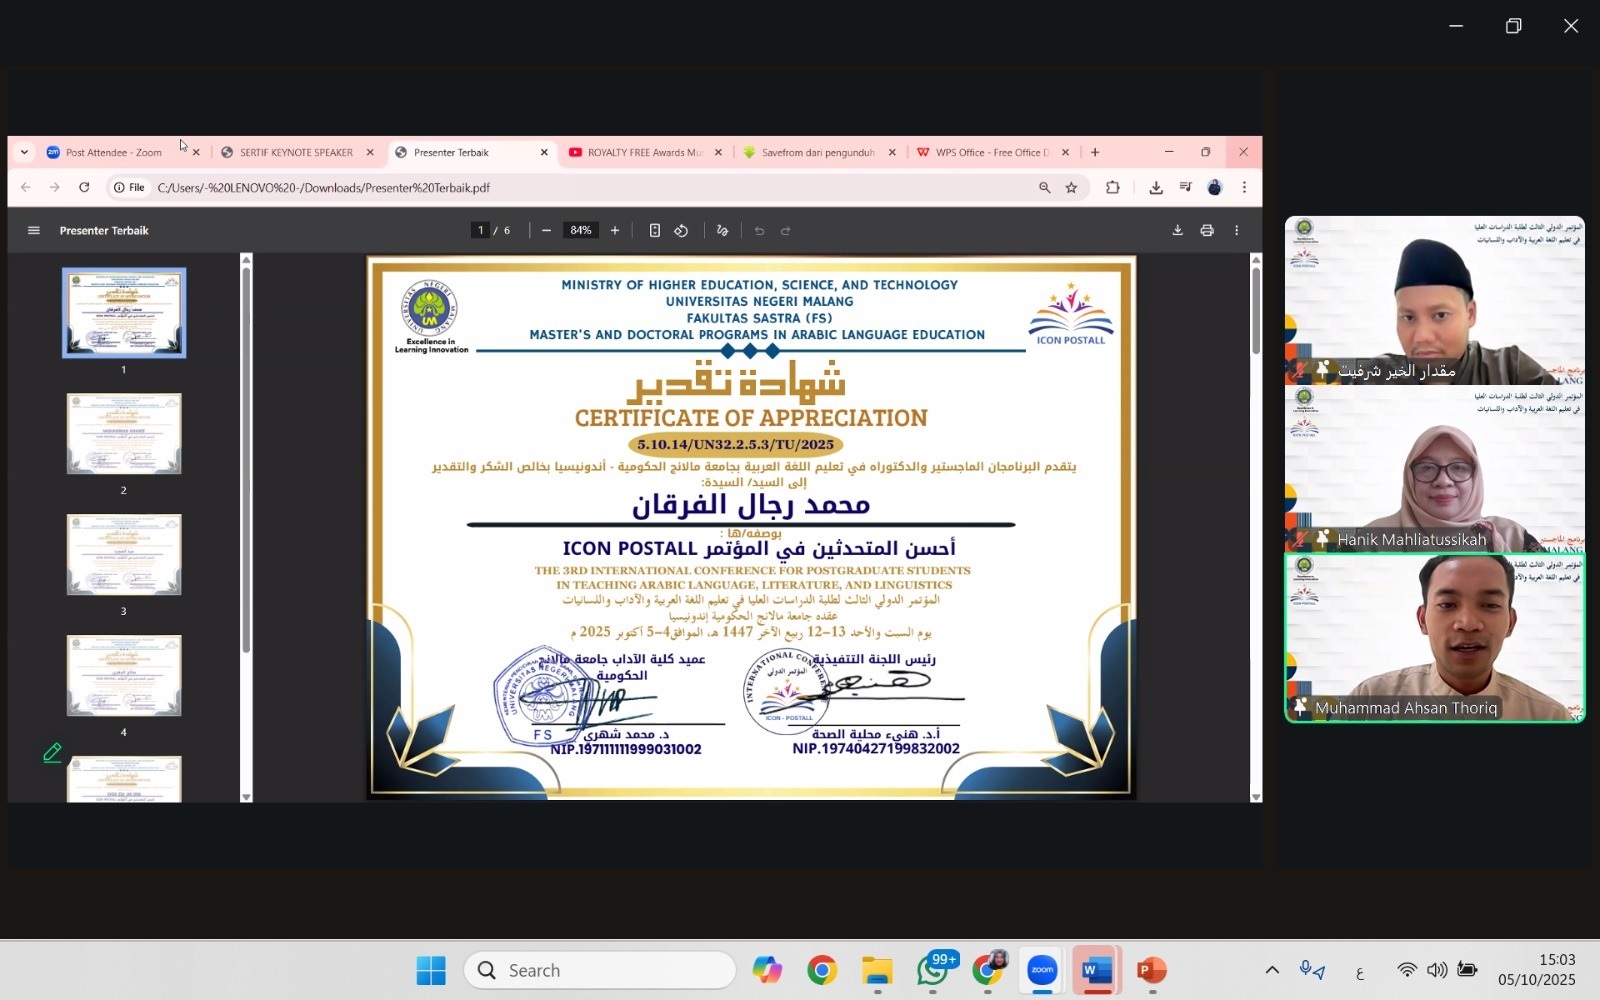Select page 2 thumbnail in sidebar
Image resolution: width=1600 pixels, height=1000 pixels.
click(124, 435)
